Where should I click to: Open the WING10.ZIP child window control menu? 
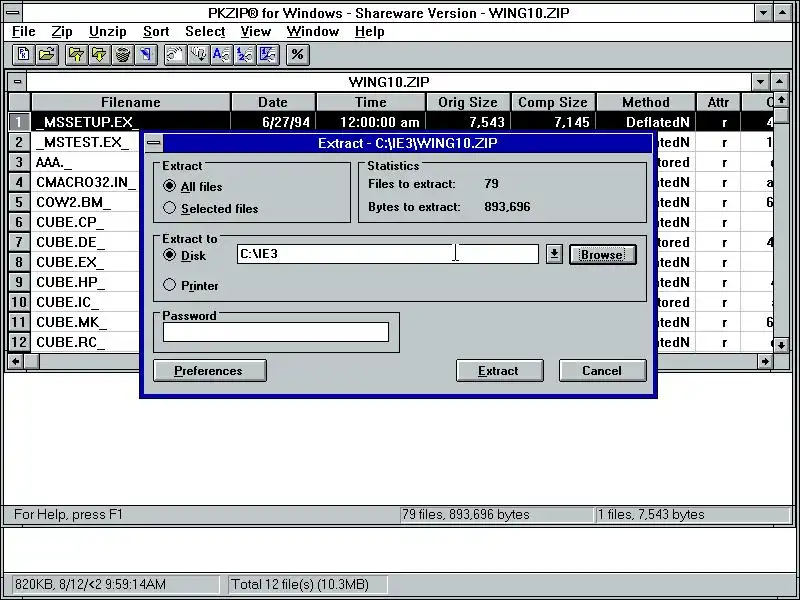(17, 82)
